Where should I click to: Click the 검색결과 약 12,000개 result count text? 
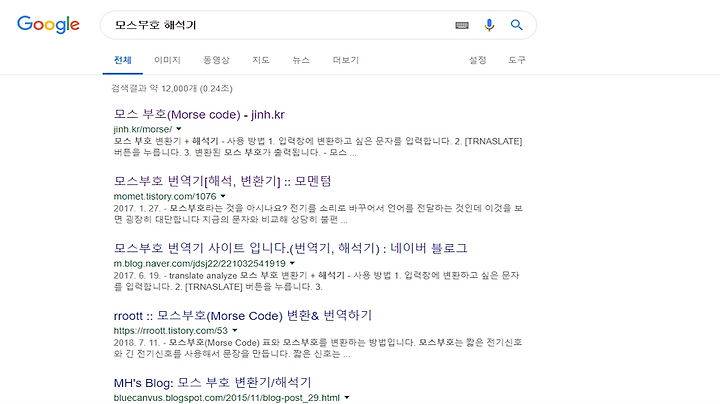pos(172,89)
